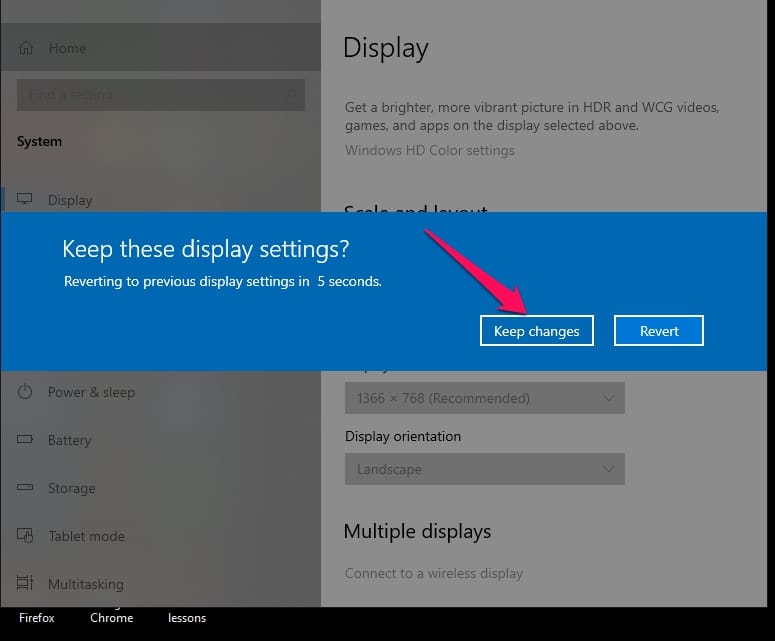The image size is (775, 641).
Task: Click the Display monitor icon
Action: click(x=25, y=199)
